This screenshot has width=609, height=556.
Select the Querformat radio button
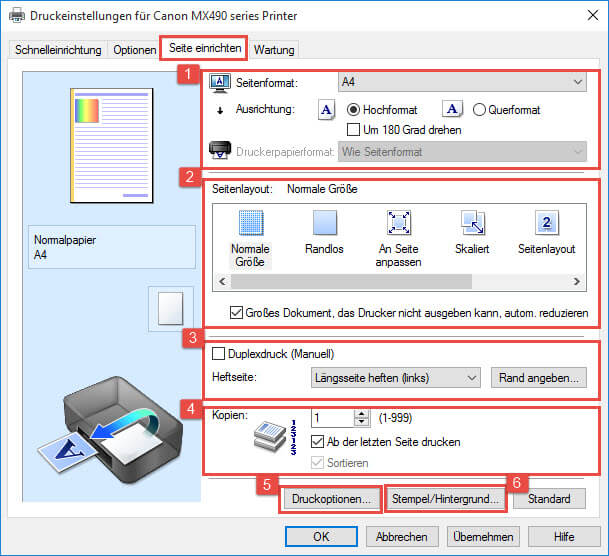coord(479,110)
